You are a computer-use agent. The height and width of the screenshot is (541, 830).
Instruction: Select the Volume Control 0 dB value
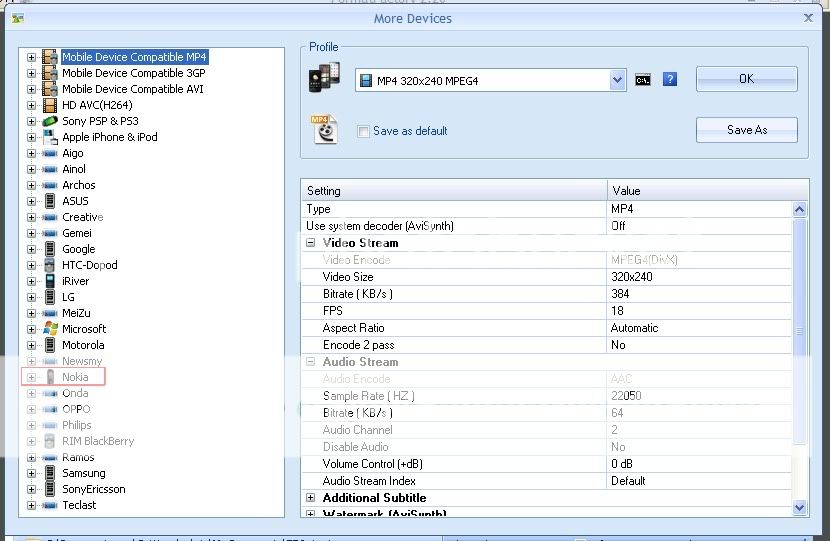click(698, 464)
